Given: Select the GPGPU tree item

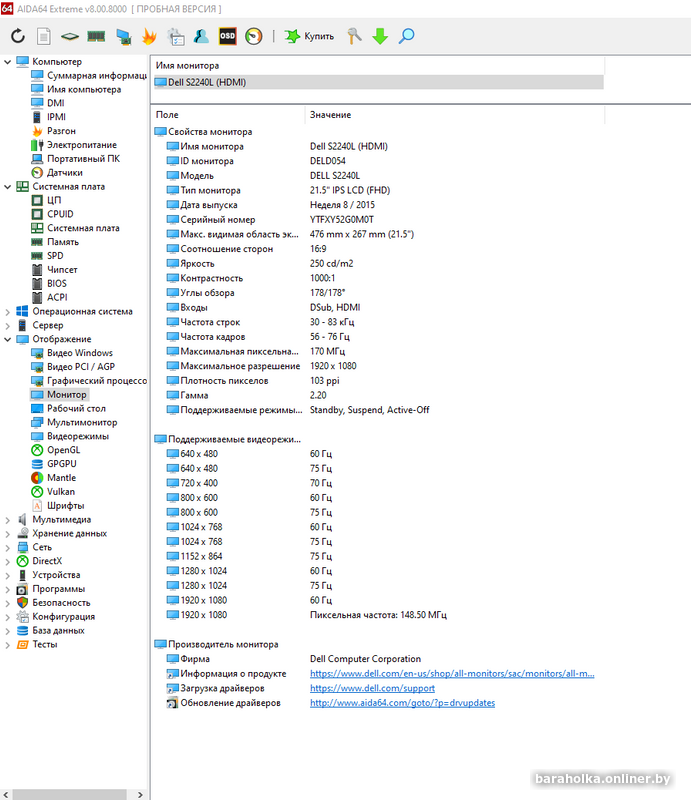Looking at the screenshot, I should pyautogui.click(x=54, y=464).
